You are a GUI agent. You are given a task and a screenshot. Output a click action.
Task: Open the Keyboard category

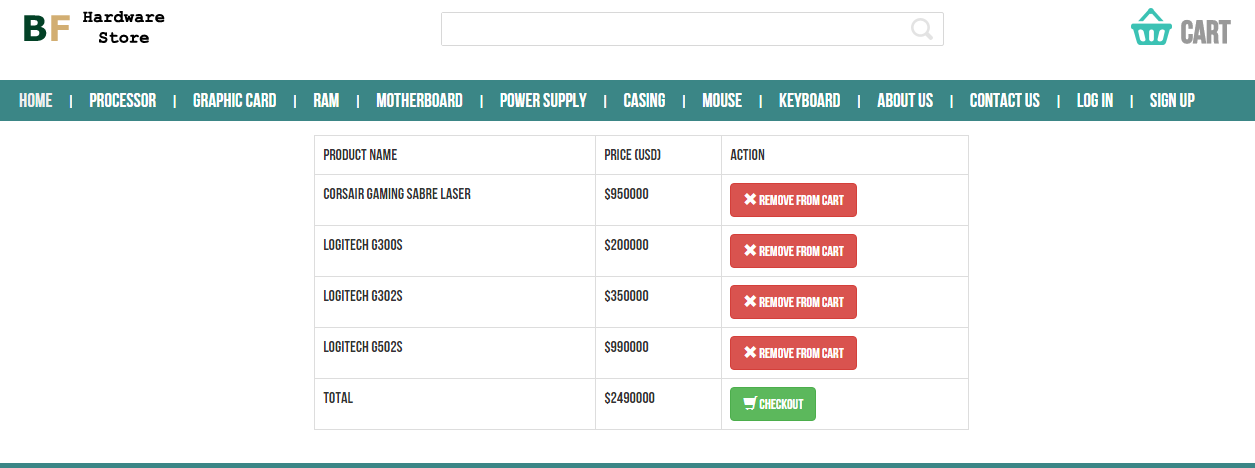pyautogui.click(x=810, y=101)
